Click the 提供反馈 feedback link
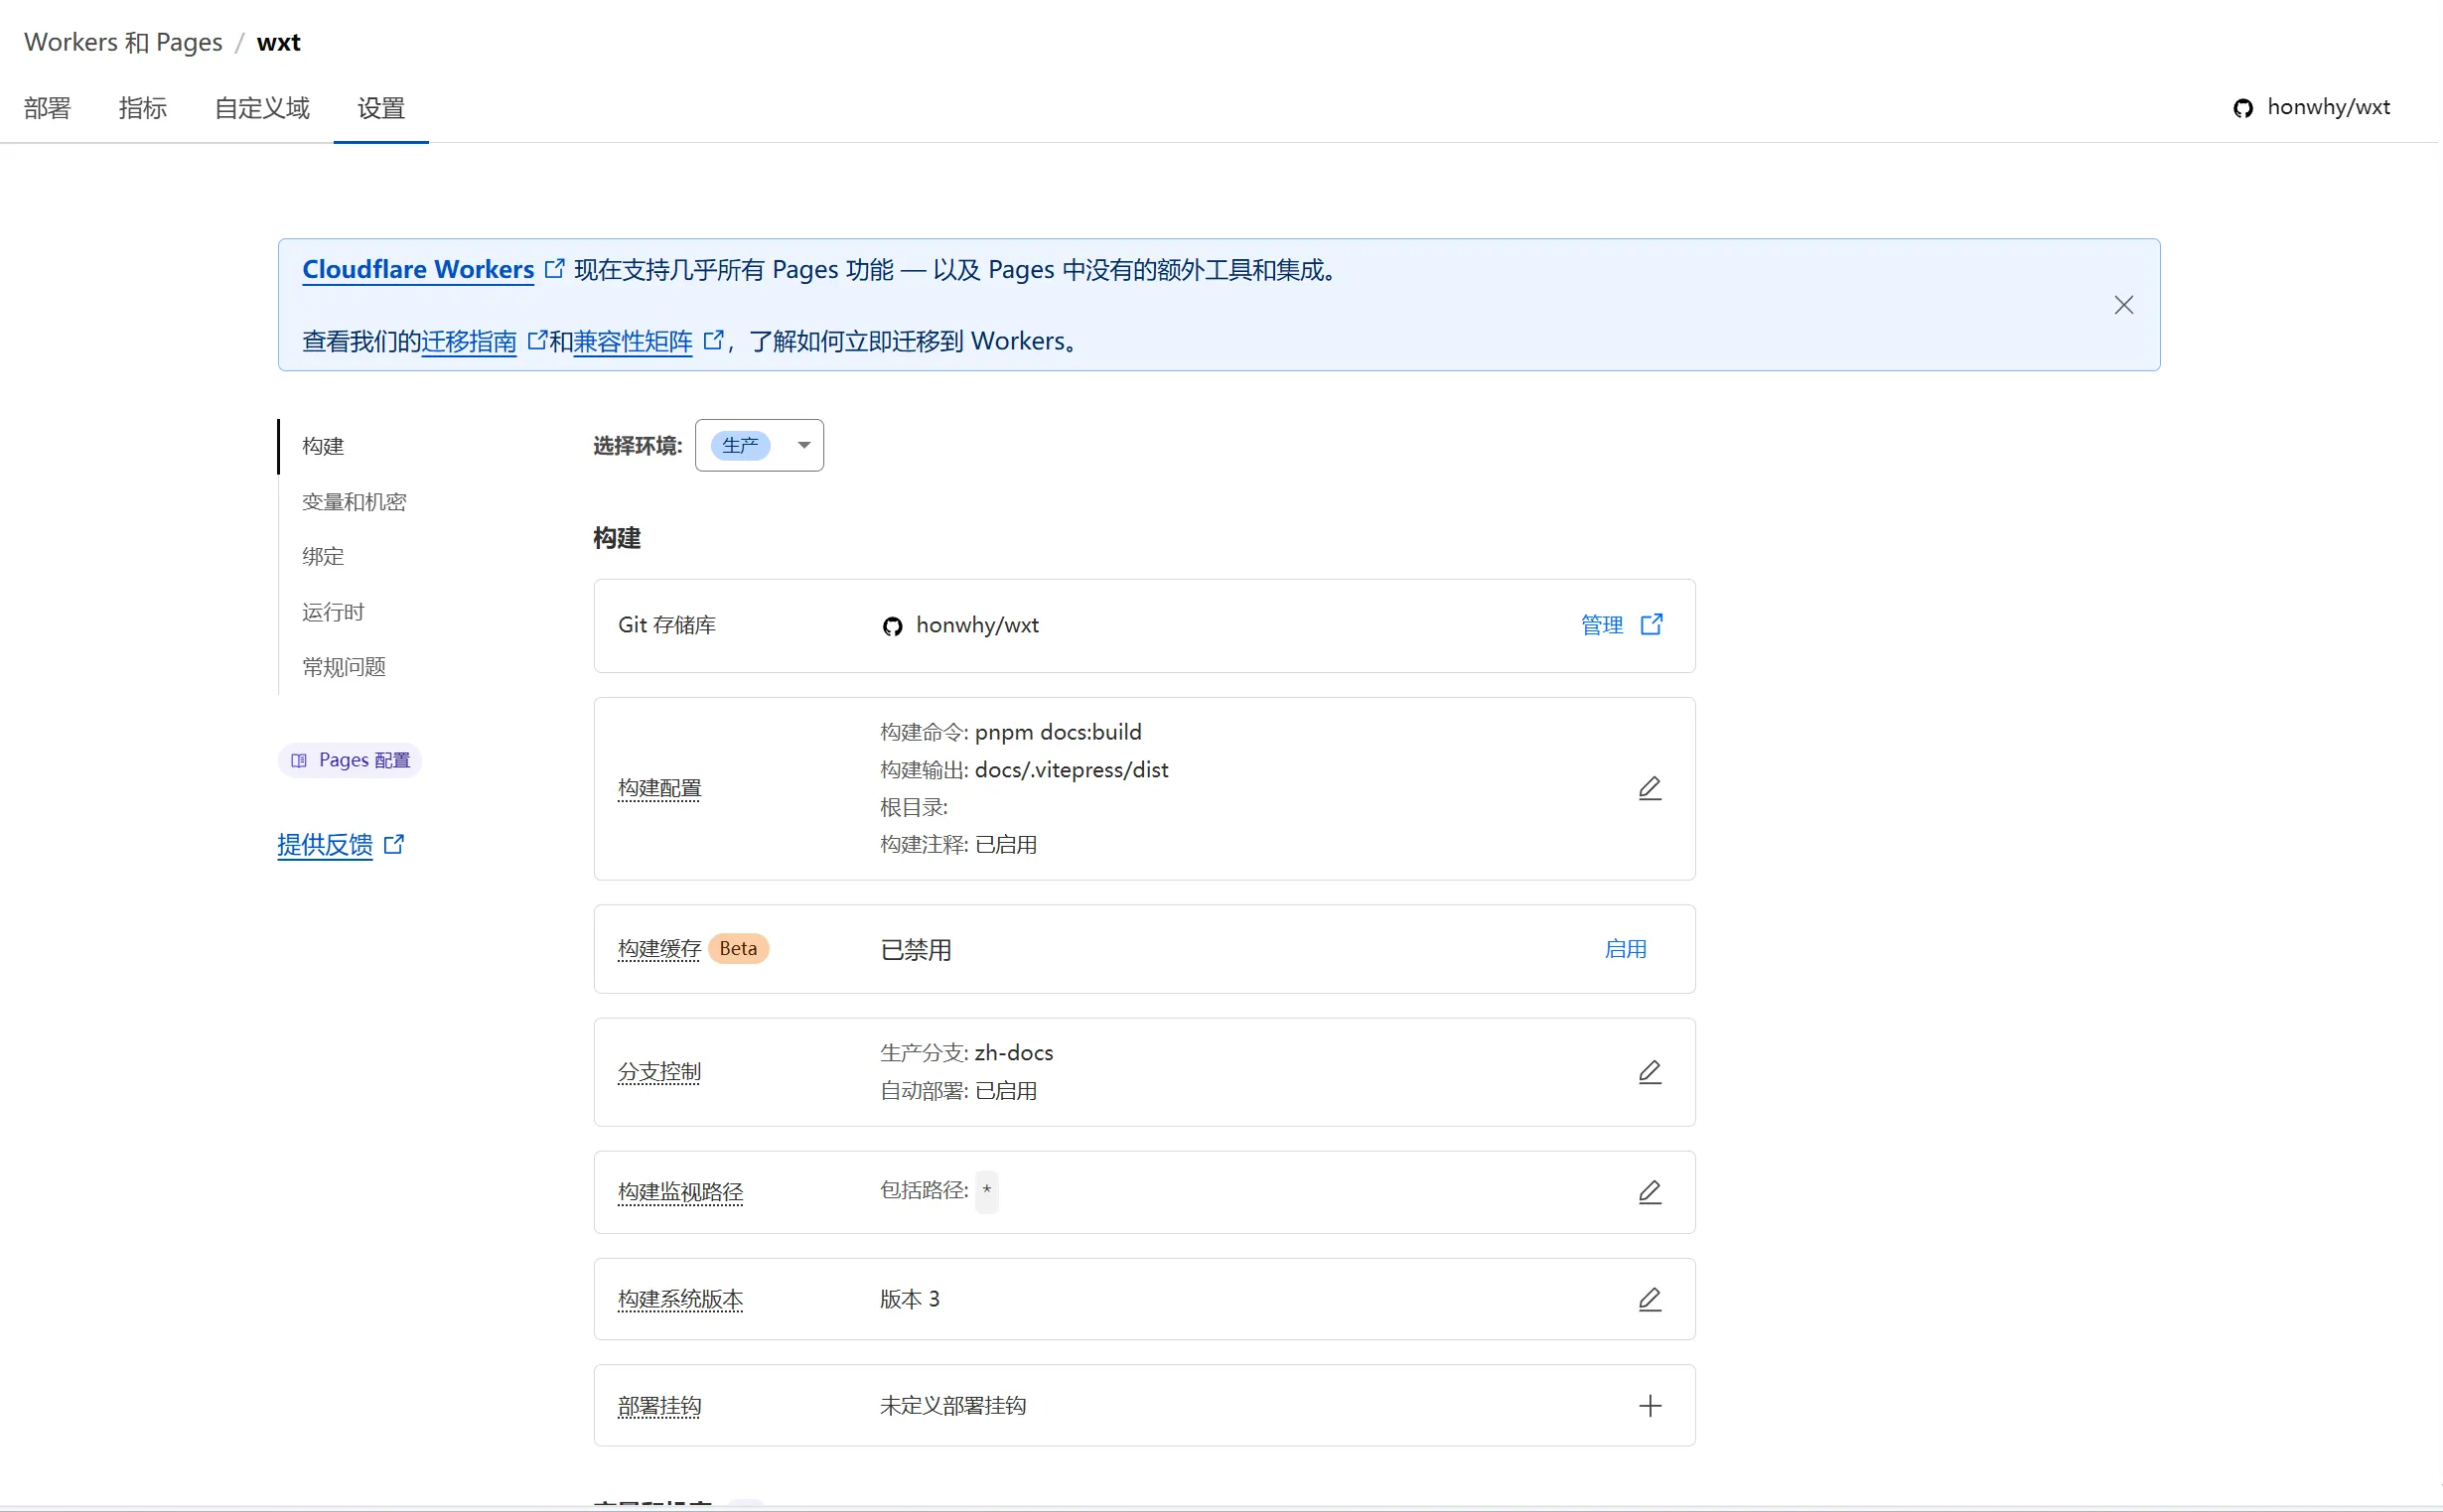This screenshot has height=1512, width=2443. pyautogui.click(x=325, y=845)
